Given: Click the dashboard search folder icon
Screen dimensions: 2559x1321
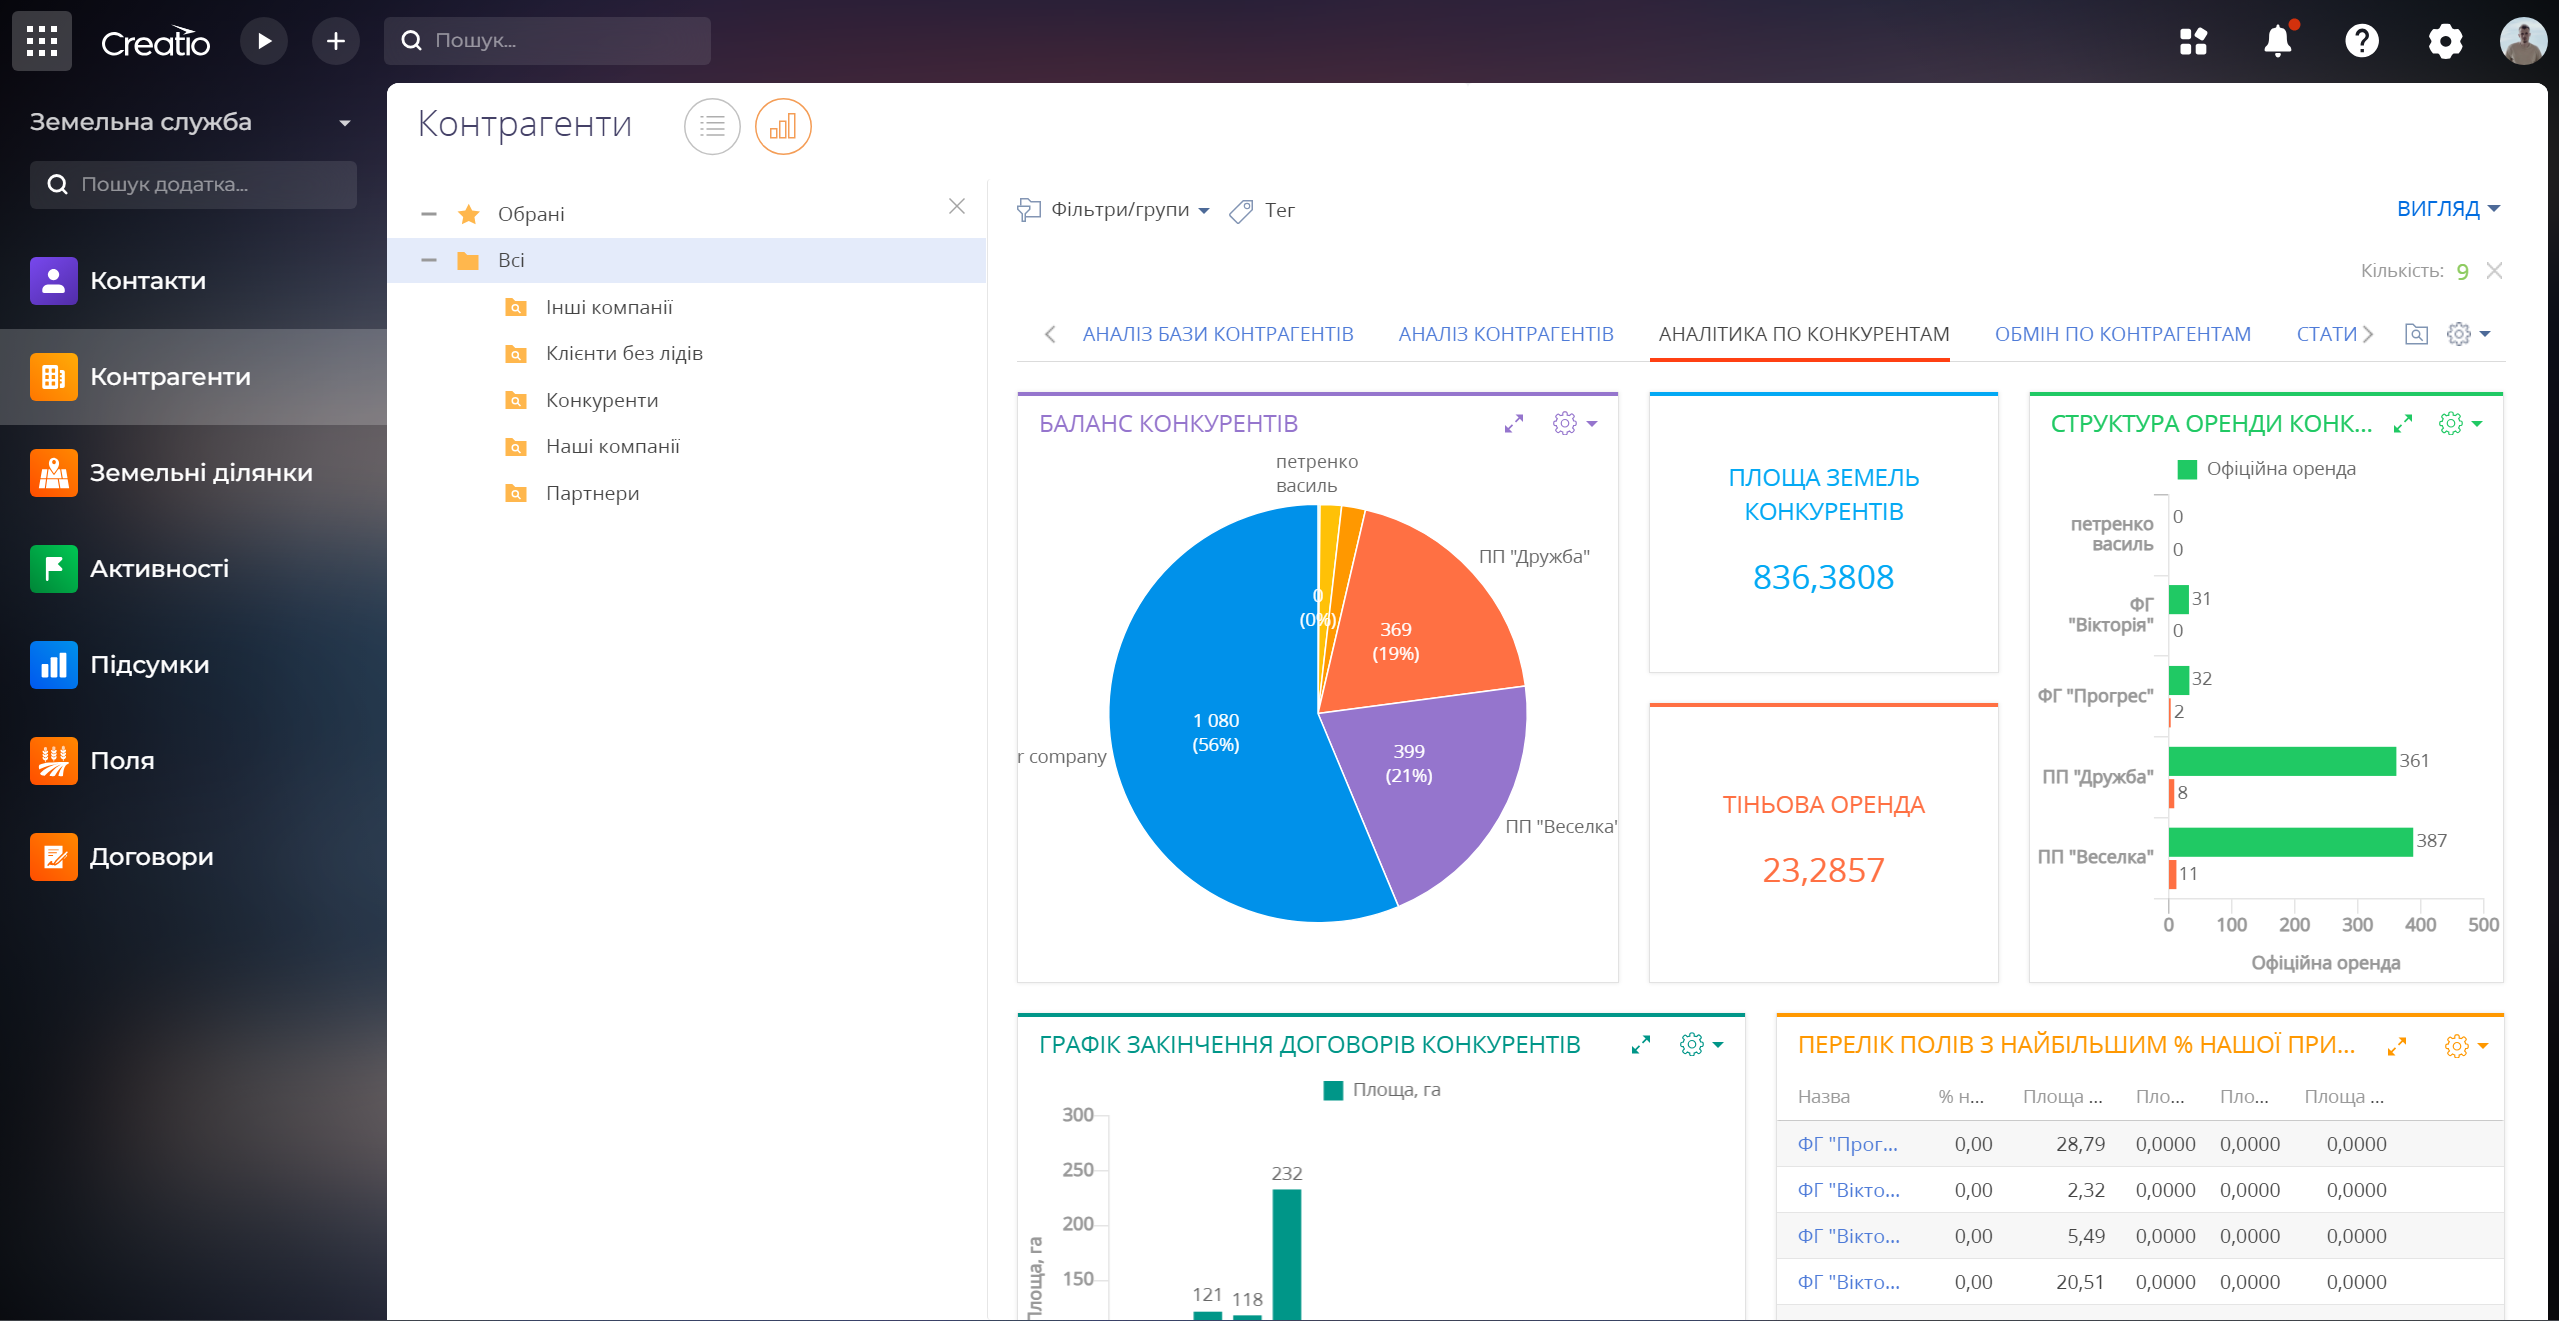Looking at the screenshot, I should 2416,334.
